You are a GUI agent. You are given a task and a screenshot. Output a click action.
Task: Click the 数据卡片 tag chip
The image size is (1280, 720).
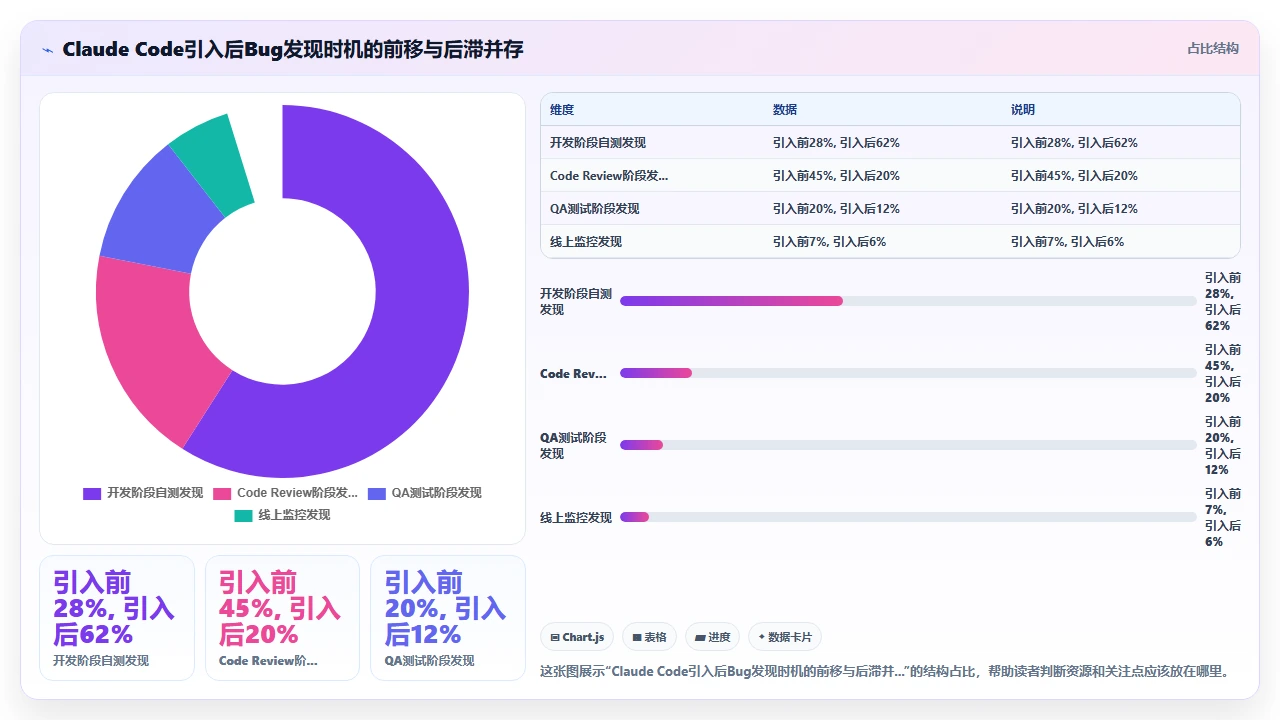(785, 637)
